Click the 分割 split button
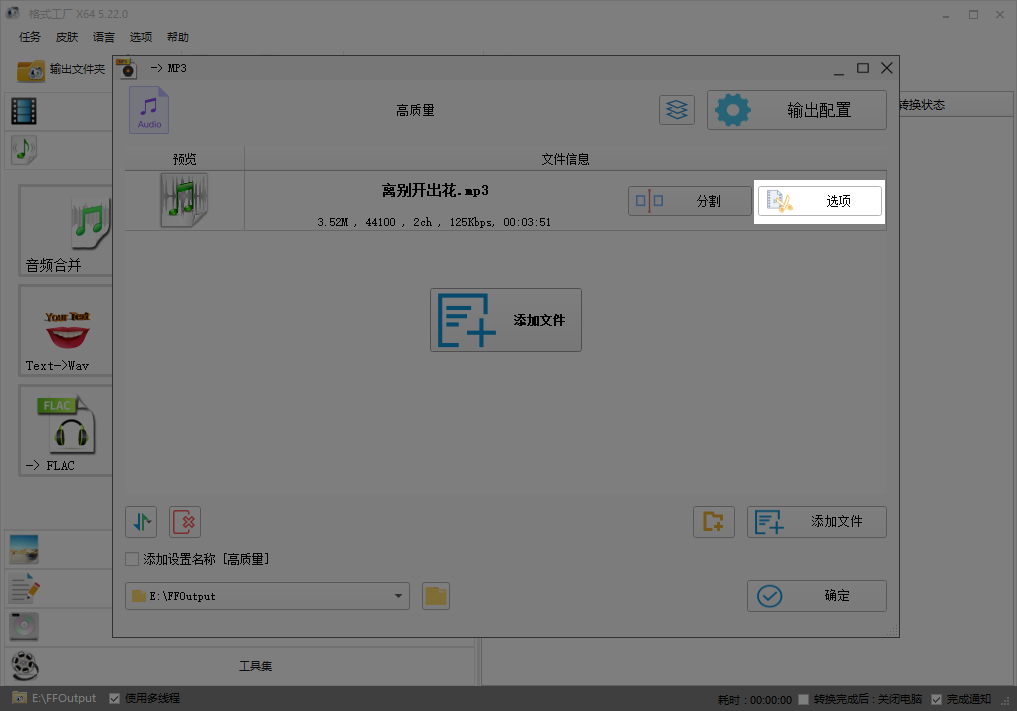Screen dimensions: 1017x711 (x=689, y=201)
